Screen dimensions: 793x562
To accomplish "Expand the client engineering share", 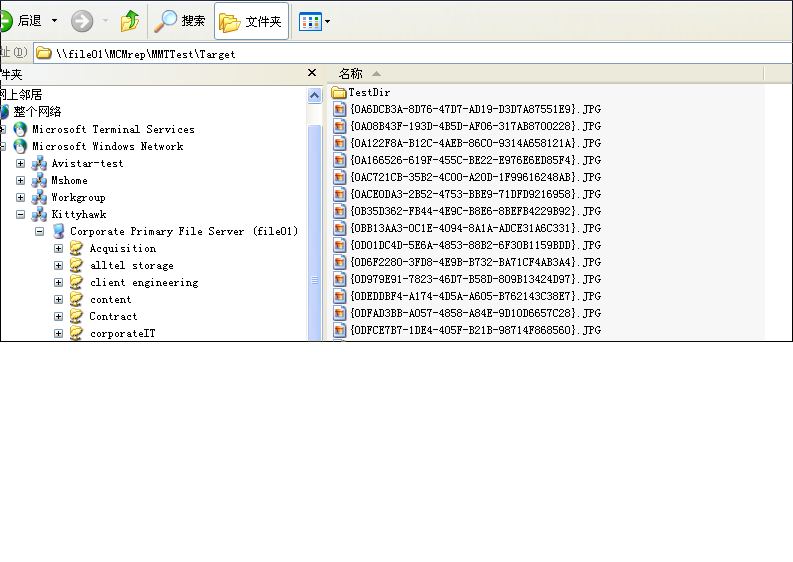I will (x=59, y=282).
